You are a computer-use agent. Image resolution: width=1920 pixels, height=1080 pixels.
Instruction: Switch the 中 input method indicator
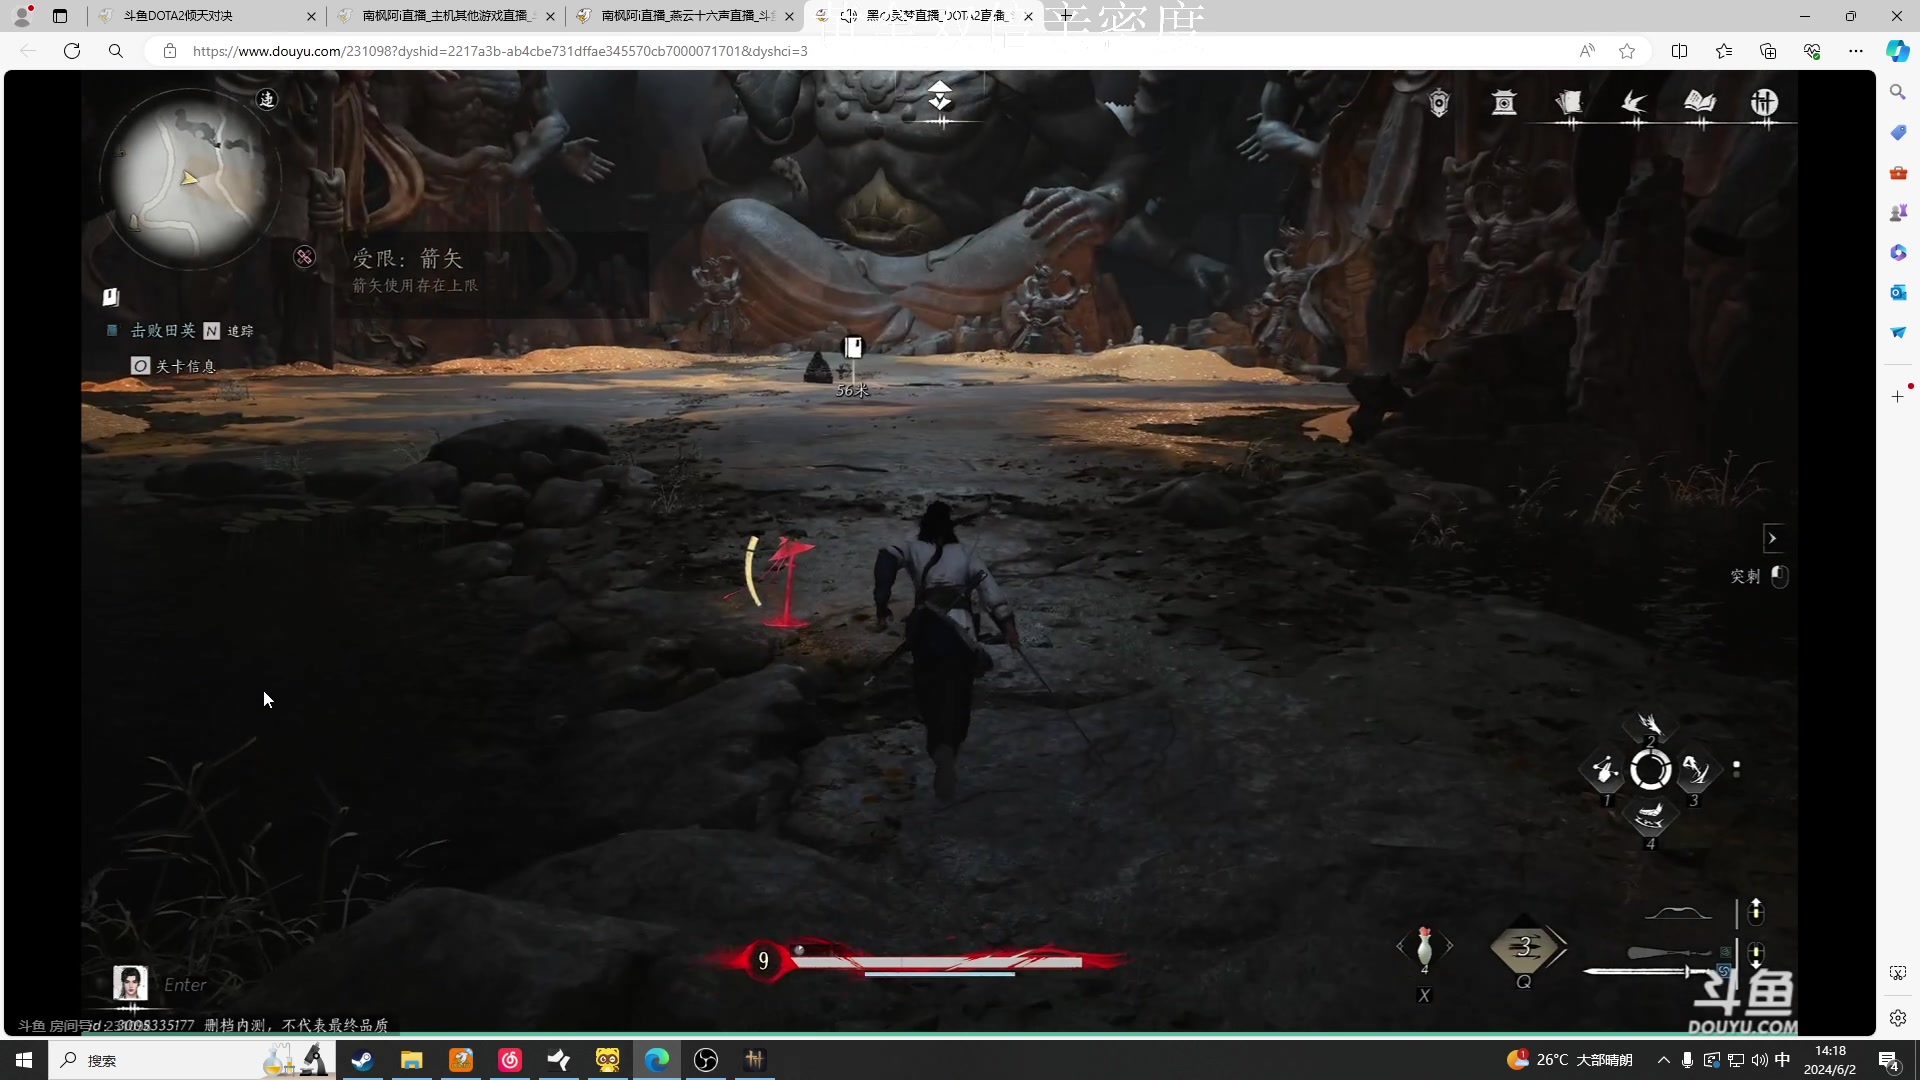pyautogui.click(x=1782, y=1060)
